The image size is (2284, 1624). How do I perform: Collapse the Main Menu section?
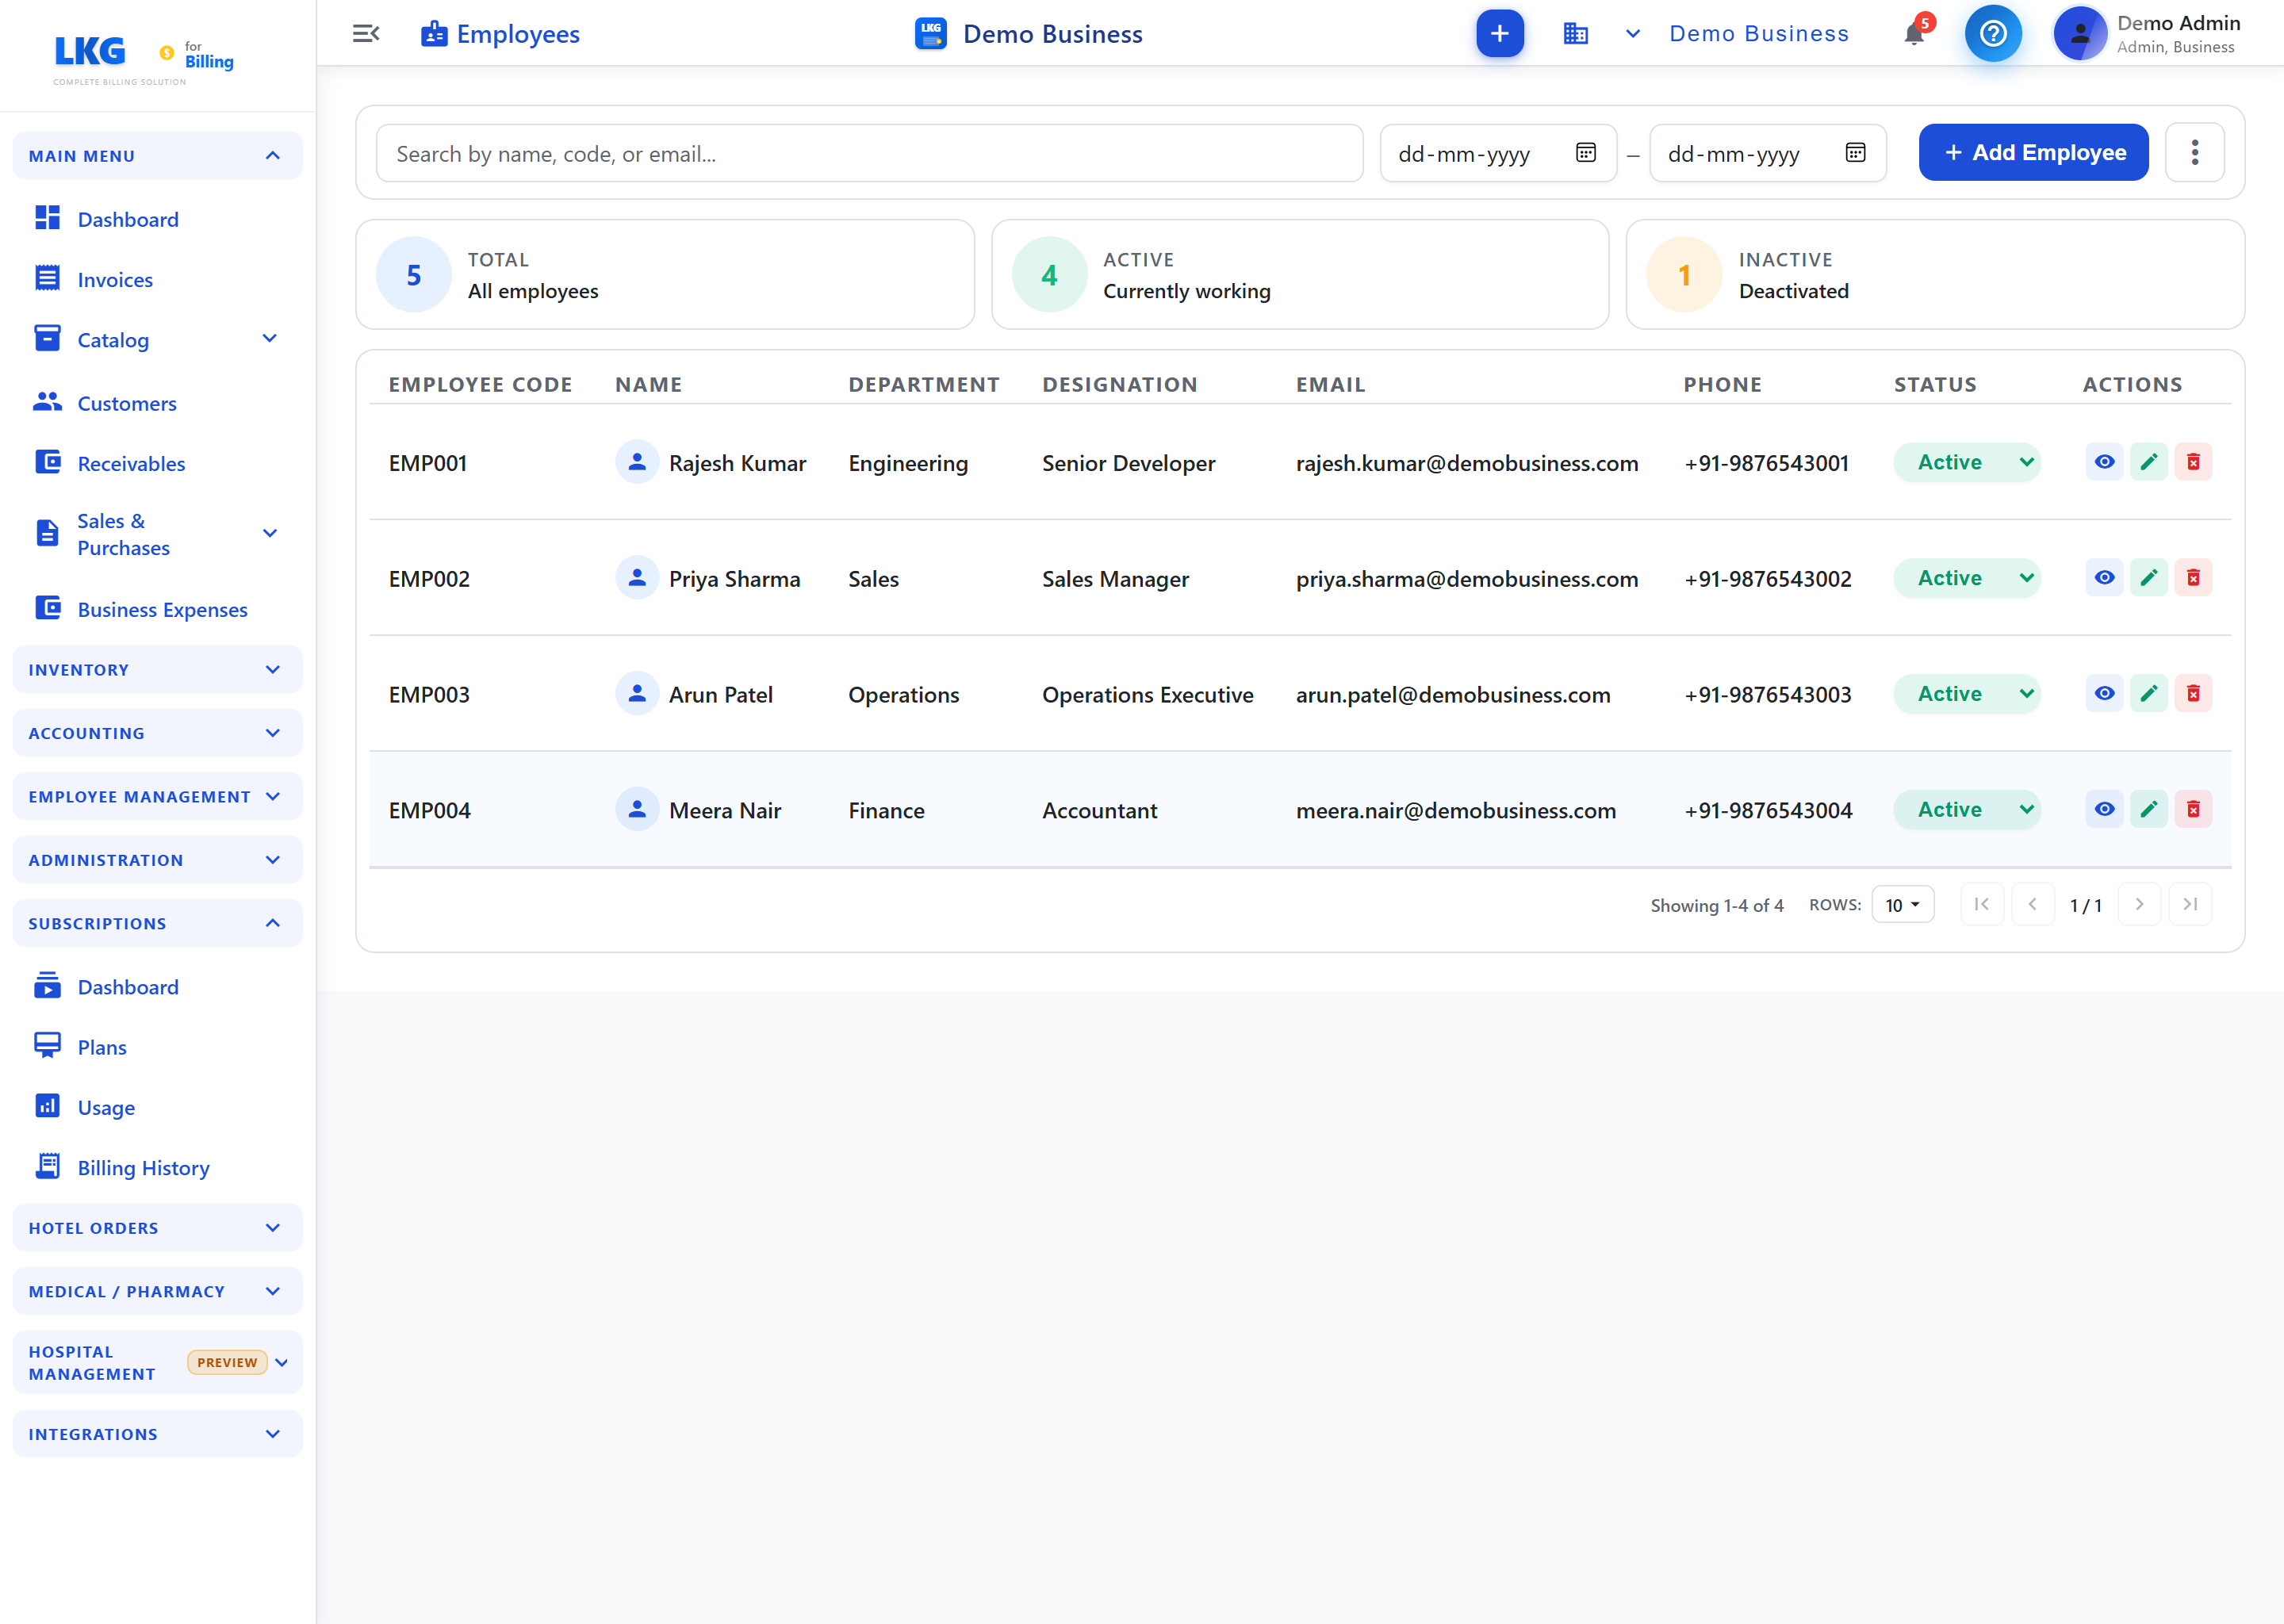click(157, 156)
